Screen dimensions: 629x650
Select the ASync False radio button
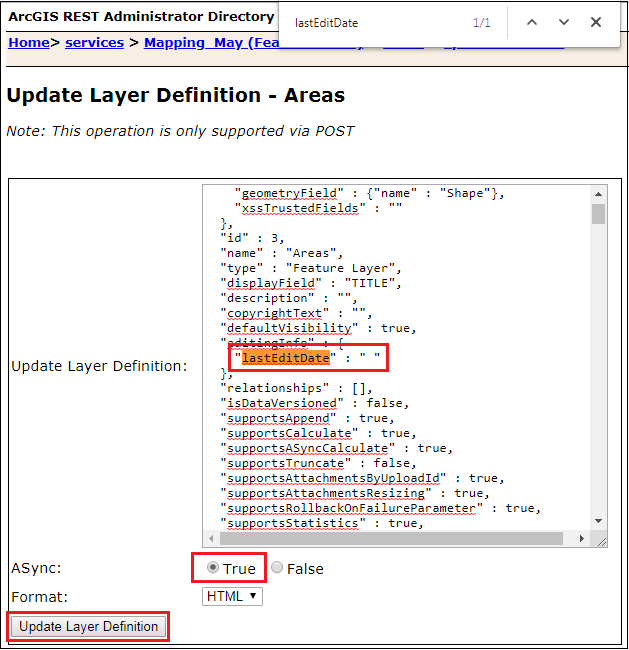click(x=277, y=567)
